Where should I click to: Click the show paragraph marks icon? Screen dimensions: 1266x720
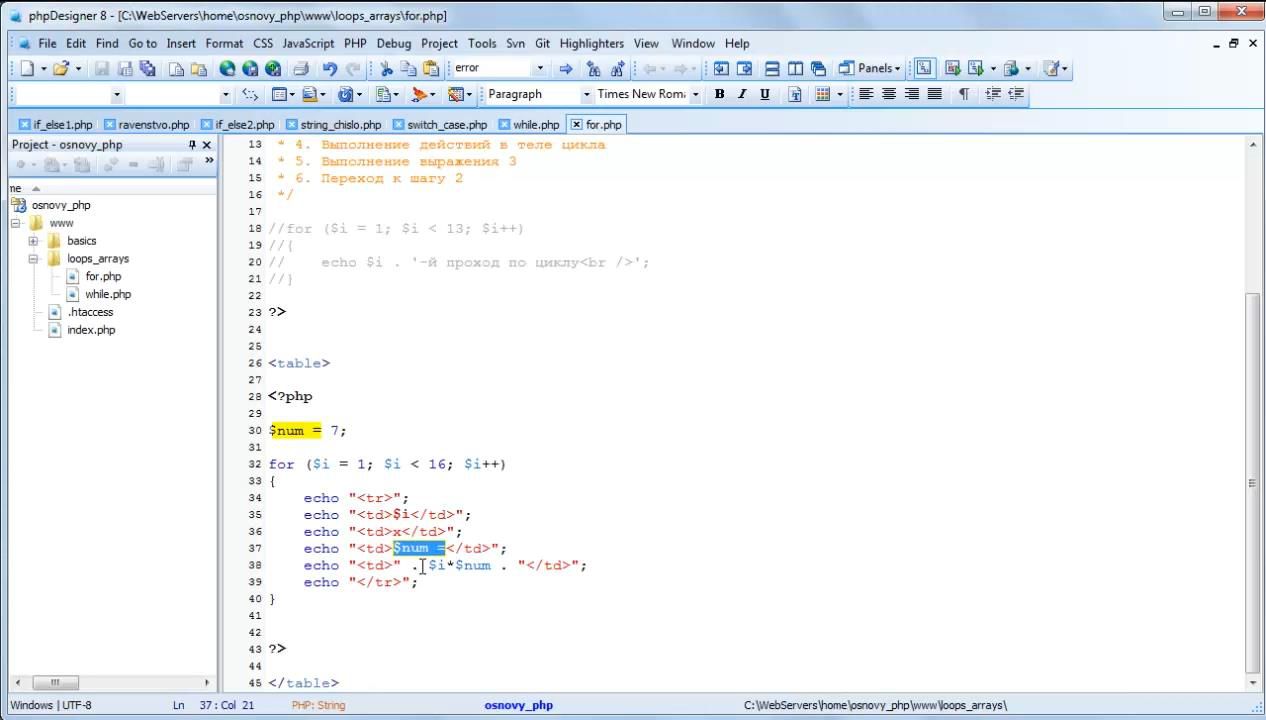coord(963,94)
